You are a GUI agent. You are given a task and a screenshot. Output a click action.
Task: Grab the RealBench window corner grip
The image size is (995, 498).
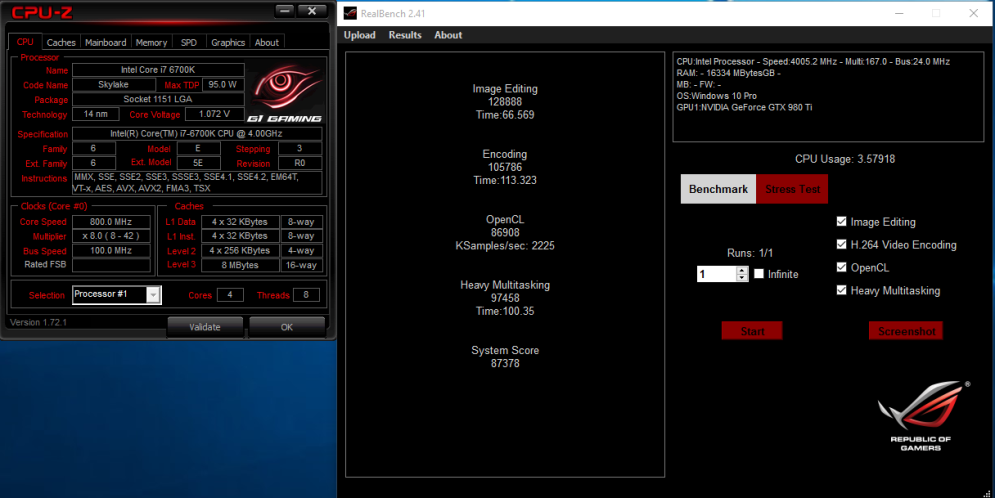(x=987, y=493)
